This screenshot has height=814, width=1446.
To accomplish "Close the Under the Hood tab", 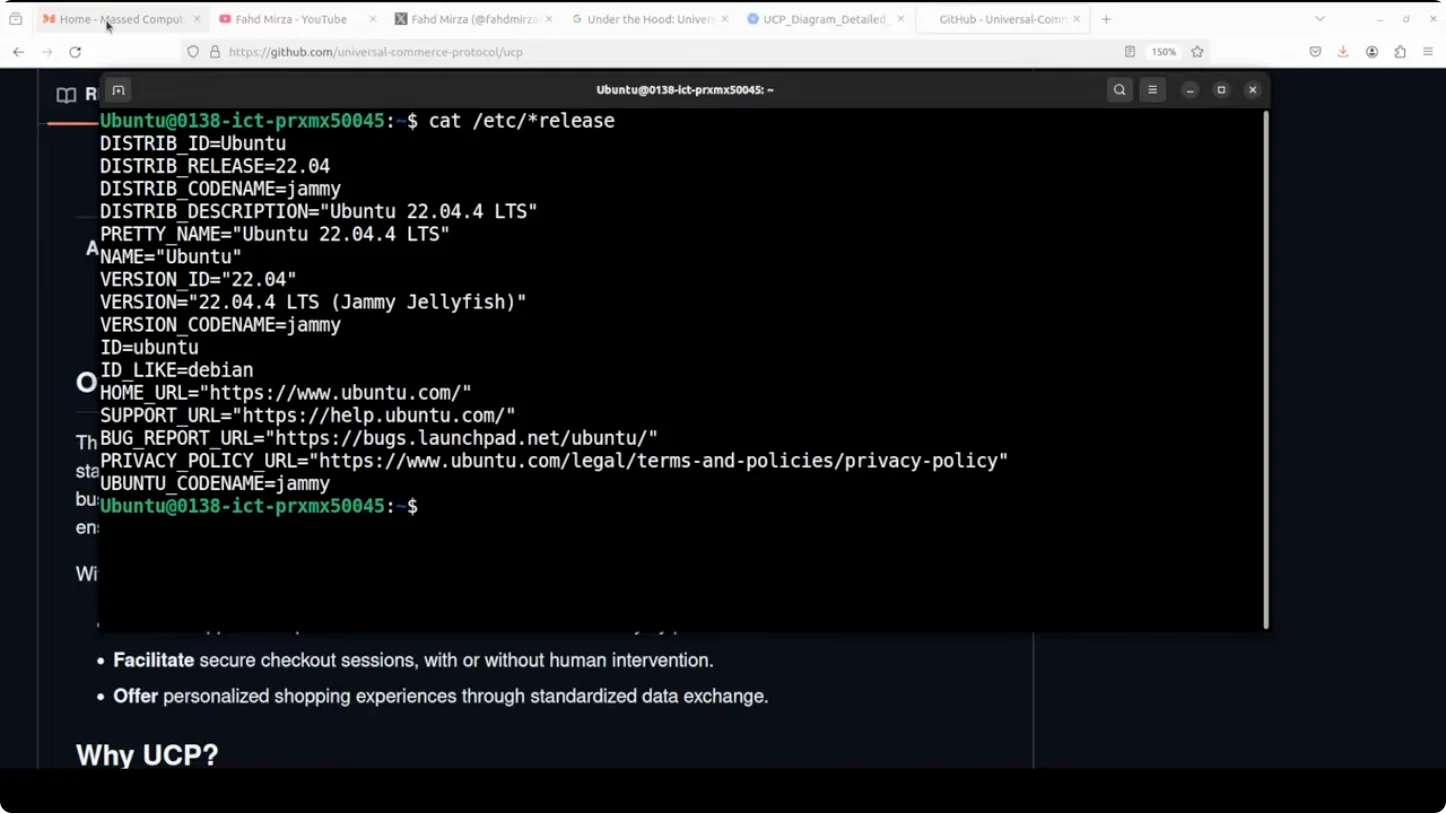I will point(725,19).
